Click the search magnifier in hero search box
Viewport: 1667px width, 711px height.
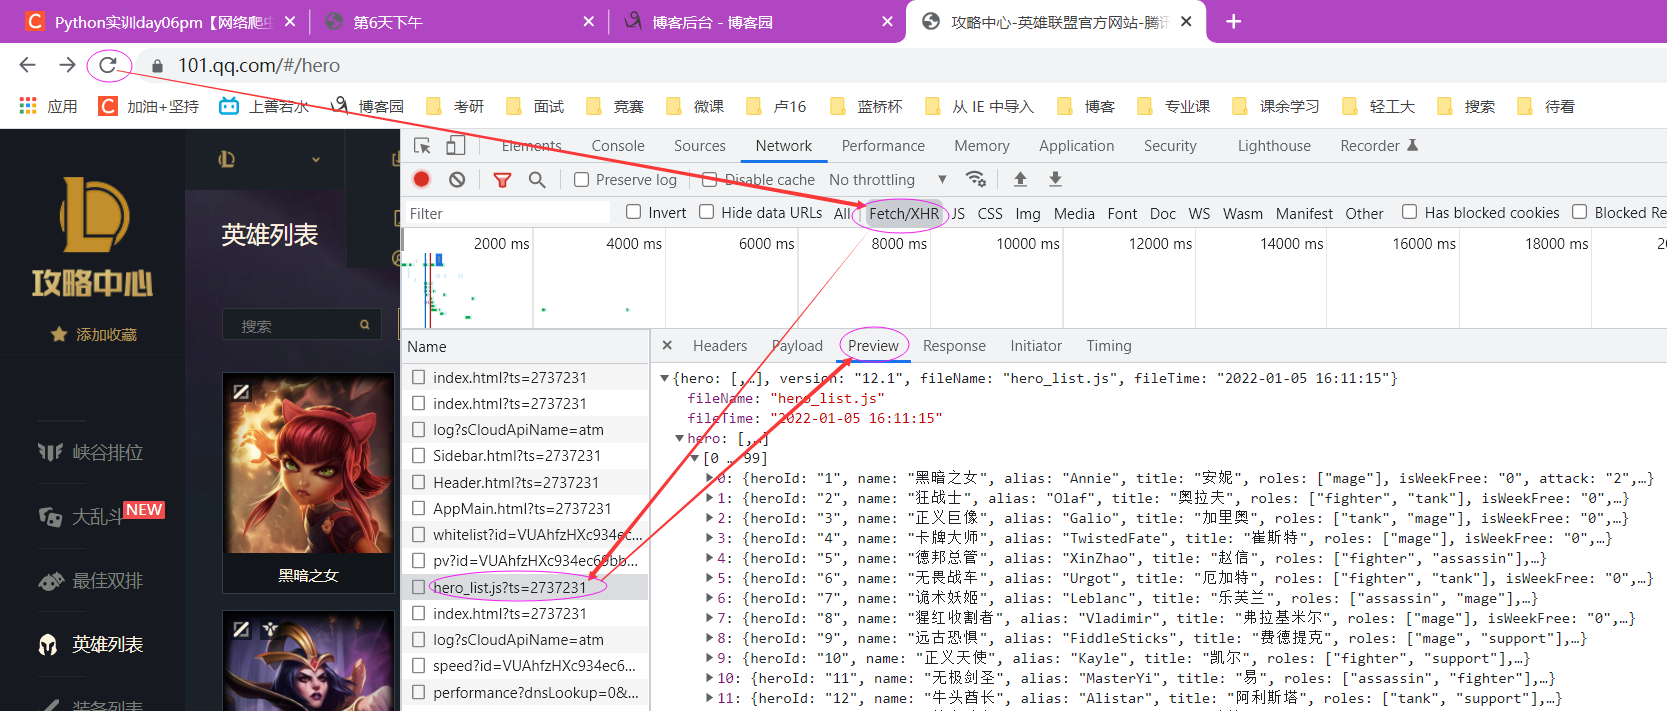(x=365, y=325)
